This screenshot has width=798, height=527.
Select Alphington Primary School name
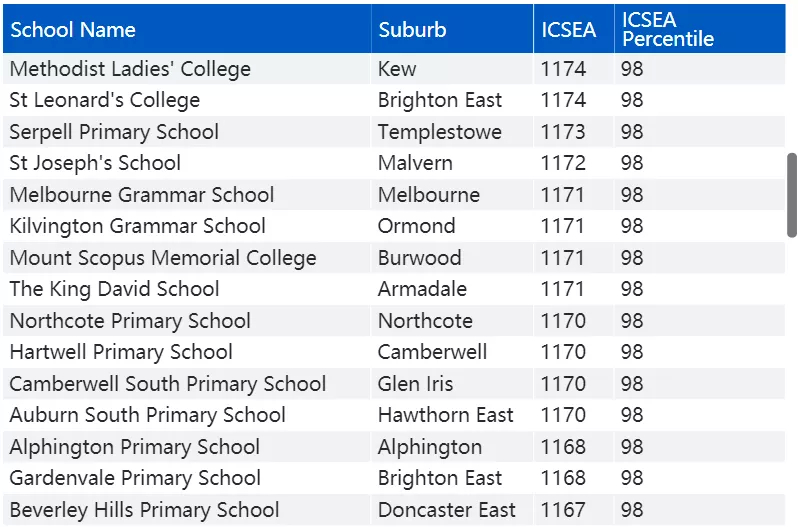pos(134,447)
